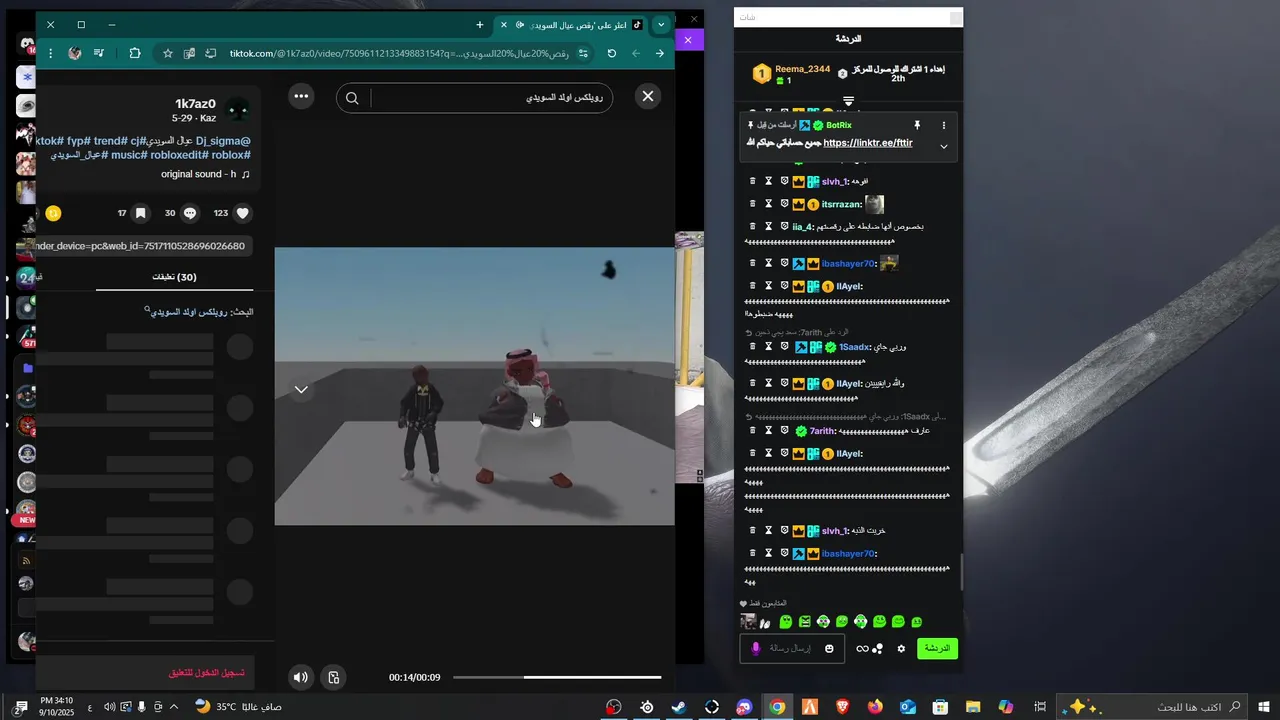Delete slvh_1 first message with trash icon
This screenshot has width=1280, height=720.
coord(753,181)
